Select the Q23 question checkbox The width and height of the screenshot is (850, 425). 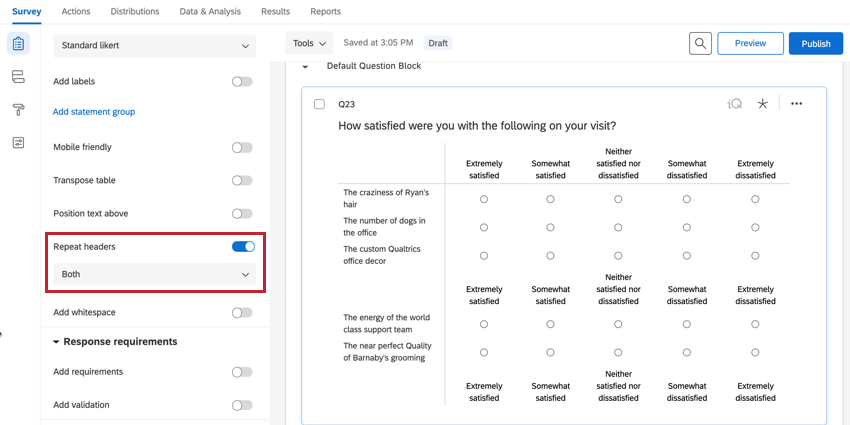point(319,104)
